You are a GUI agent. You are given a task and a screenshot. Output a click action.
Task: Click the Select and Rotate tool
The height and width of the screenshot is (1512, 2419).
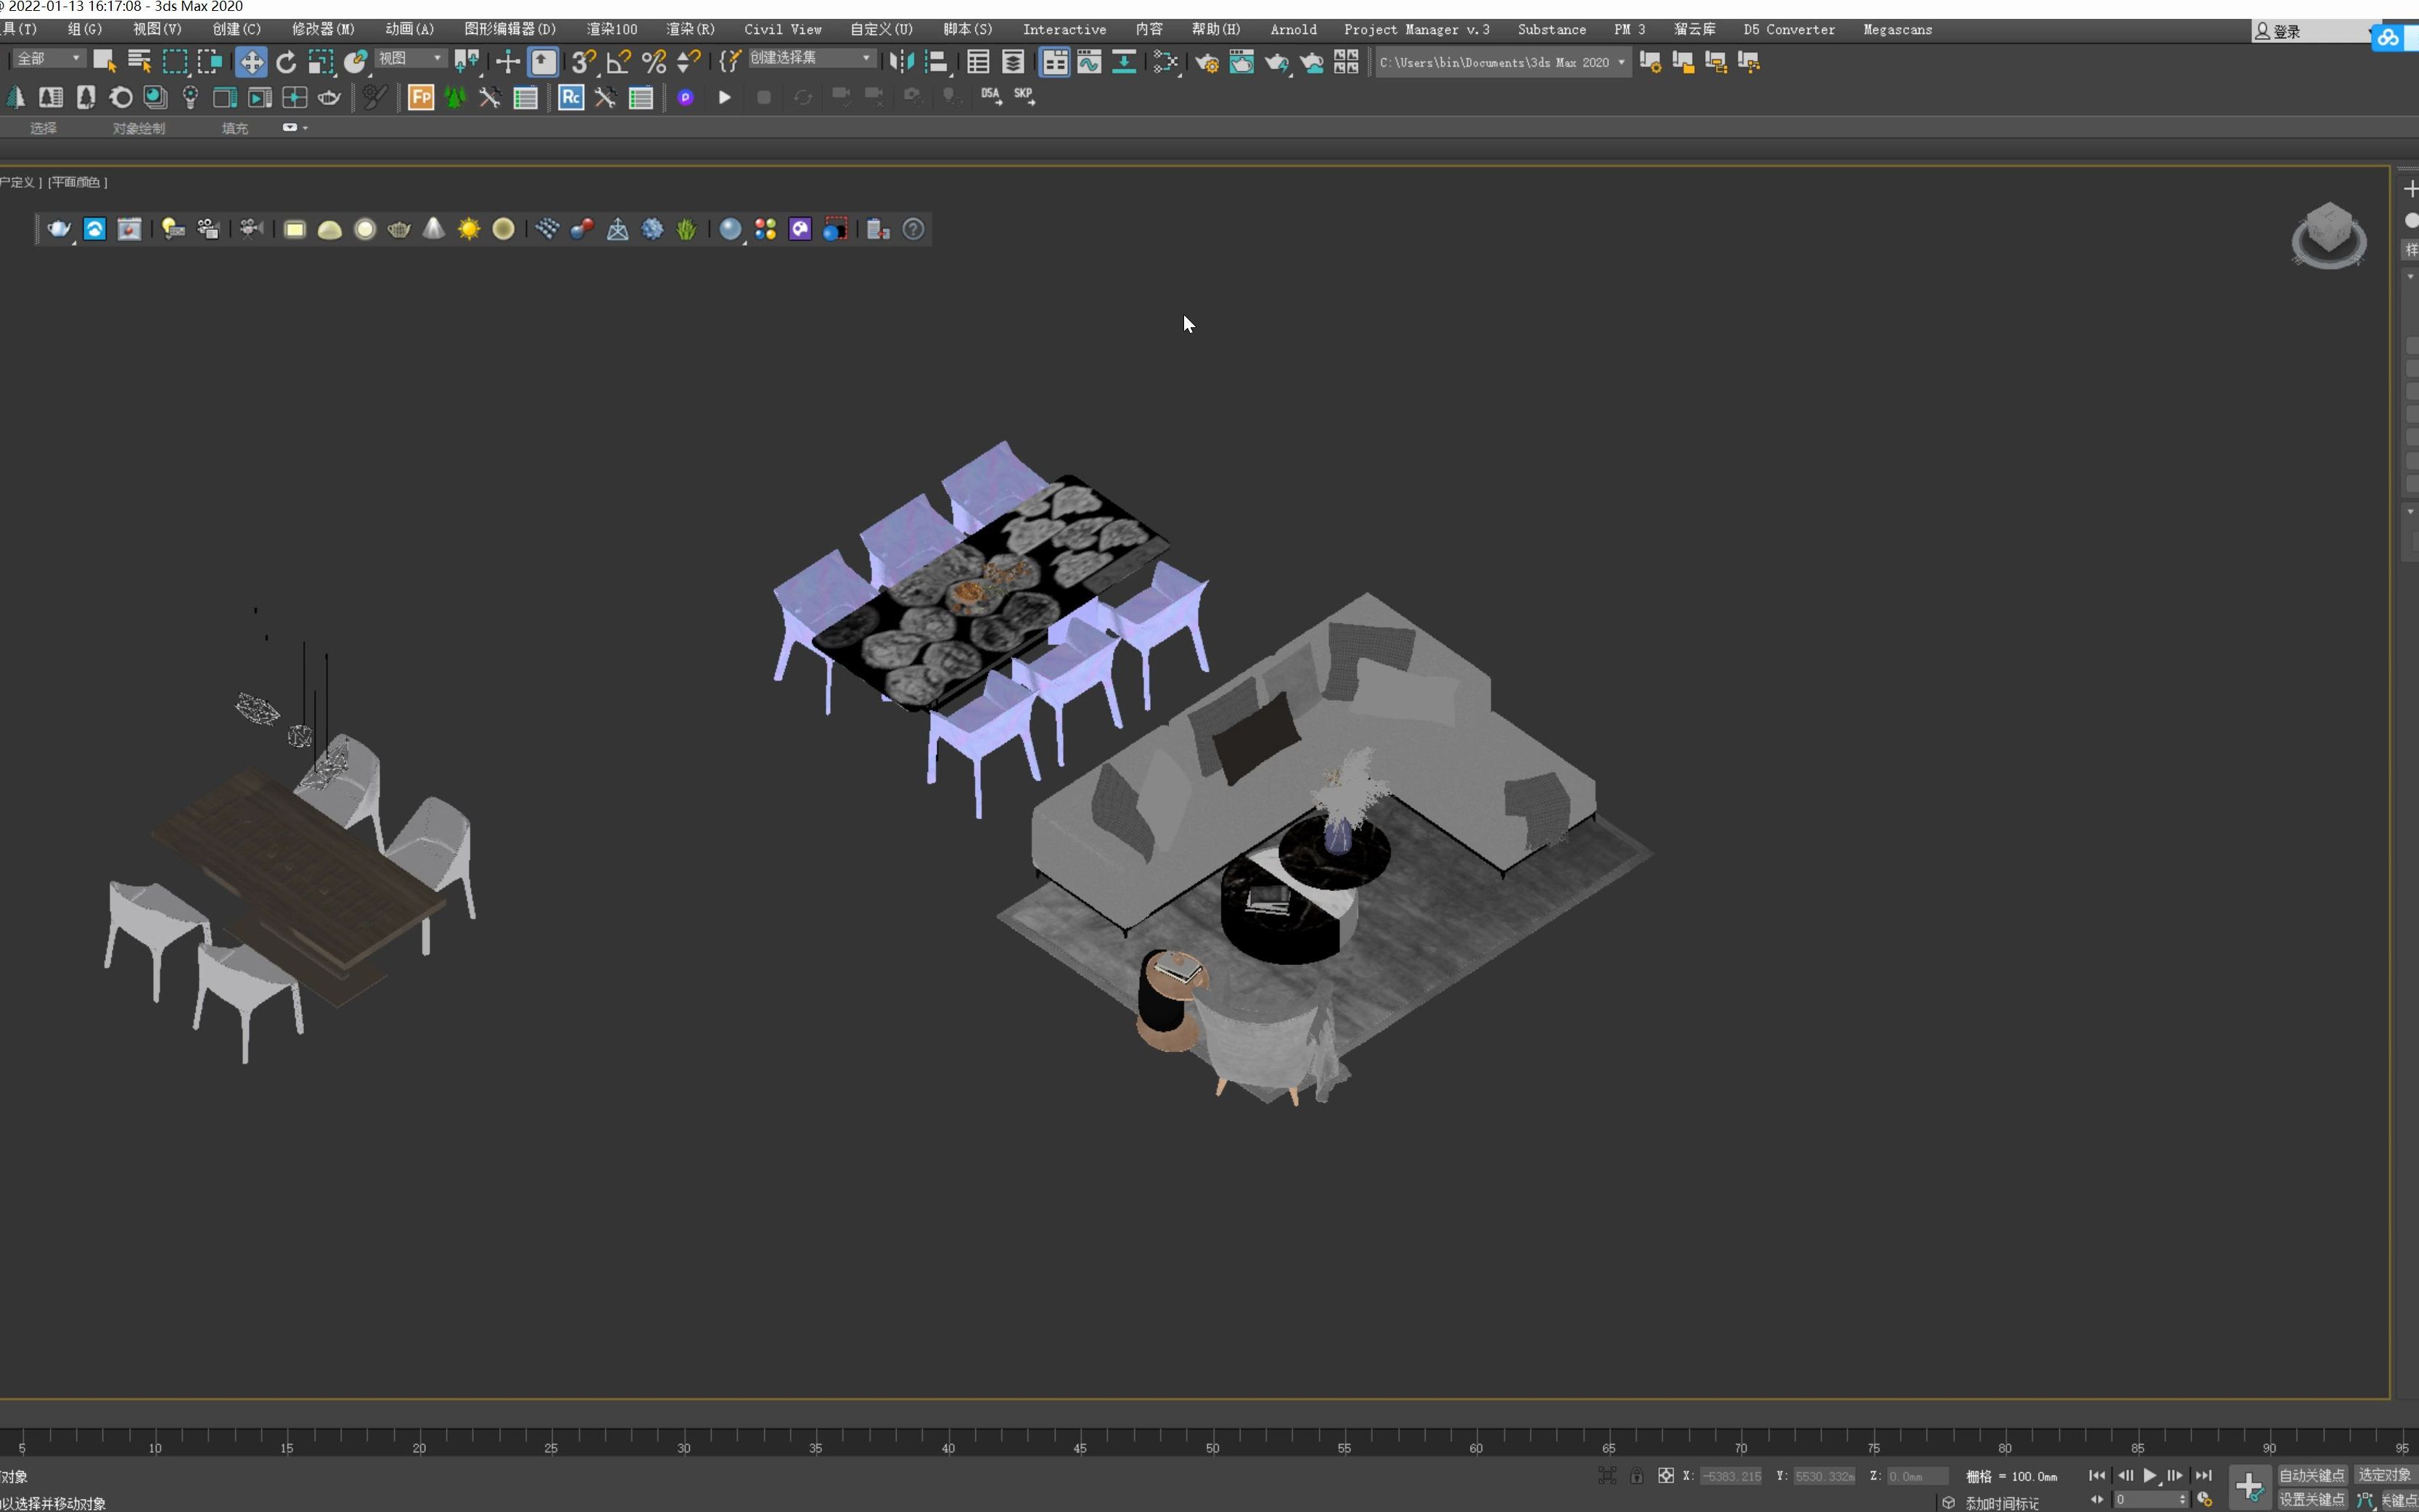286,62
